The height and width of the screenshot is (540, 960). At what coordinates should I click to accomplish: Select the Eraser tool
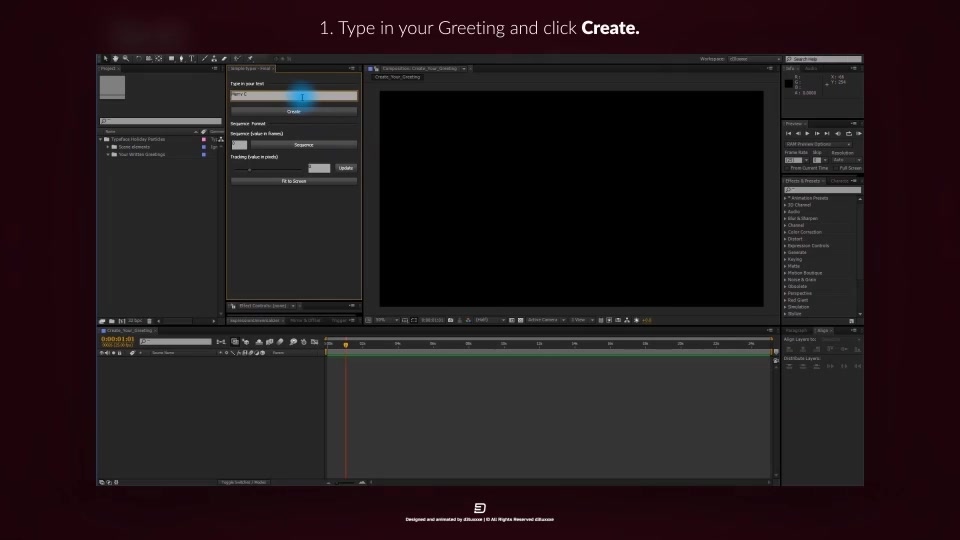pyautogui.click(x=224, y=59)
